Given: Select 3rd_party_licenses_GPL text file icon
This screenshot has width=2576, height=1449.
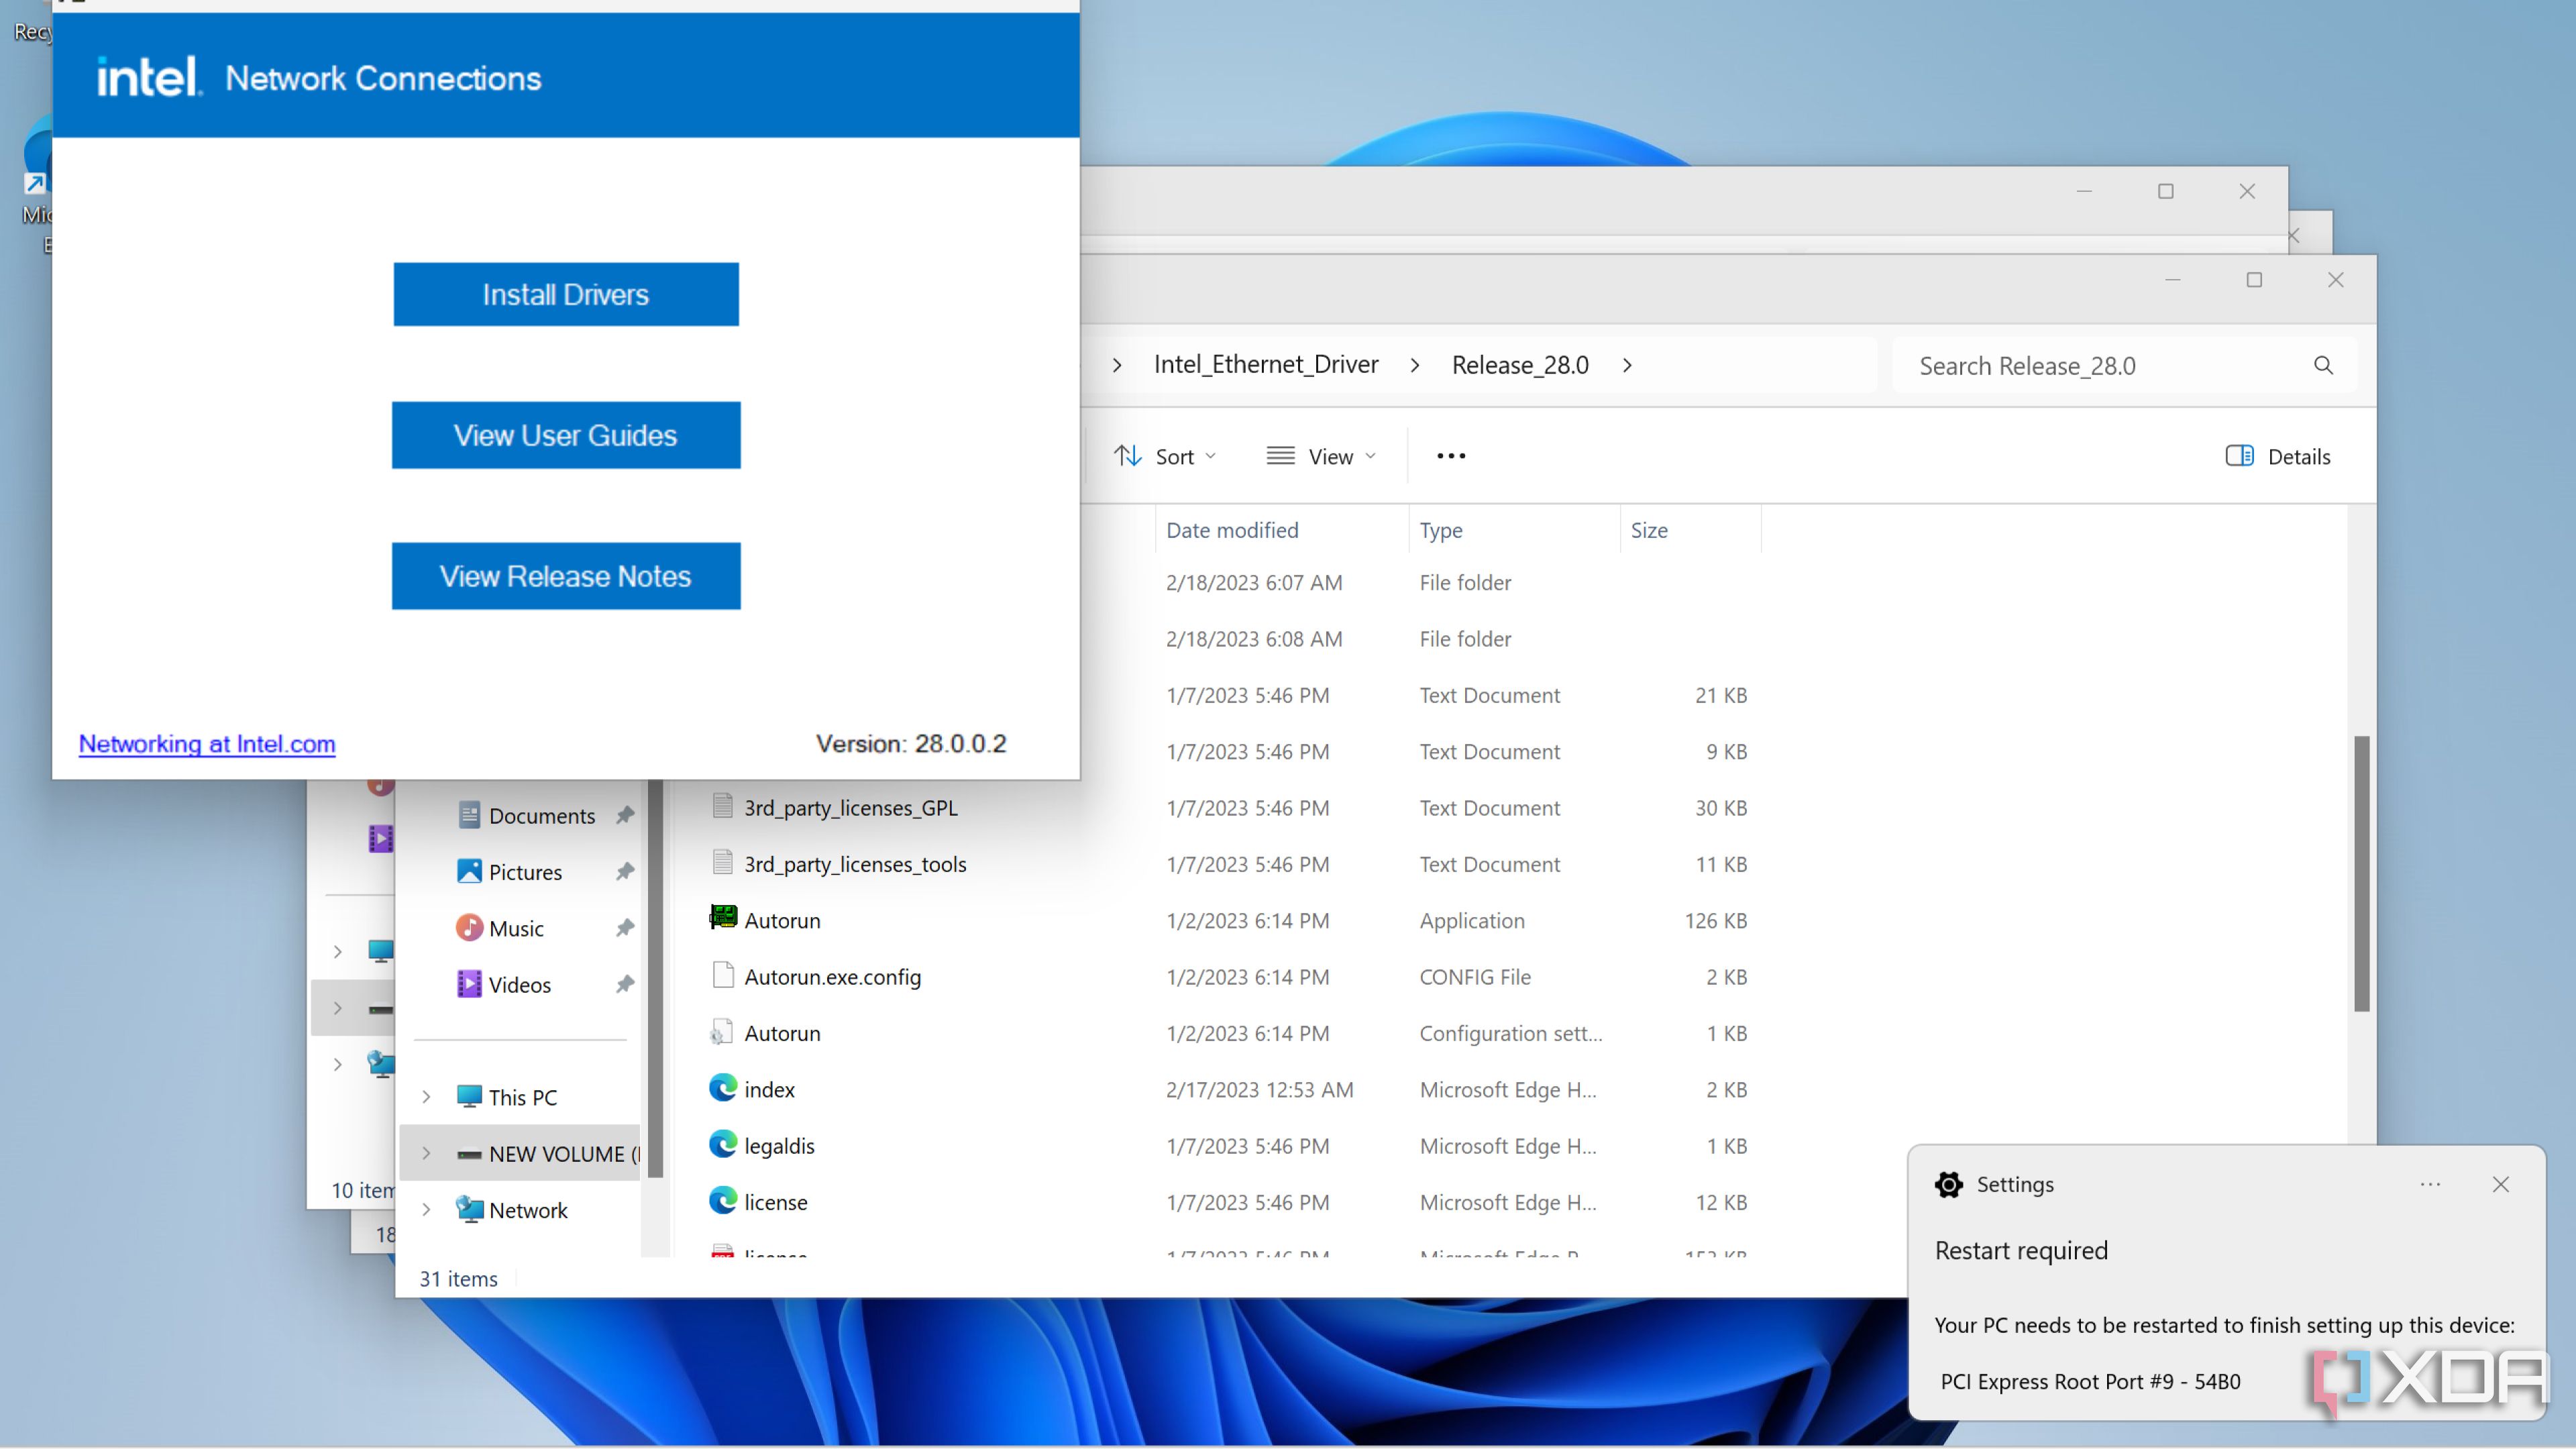Looking at the screenshot, I should (723, 806).
